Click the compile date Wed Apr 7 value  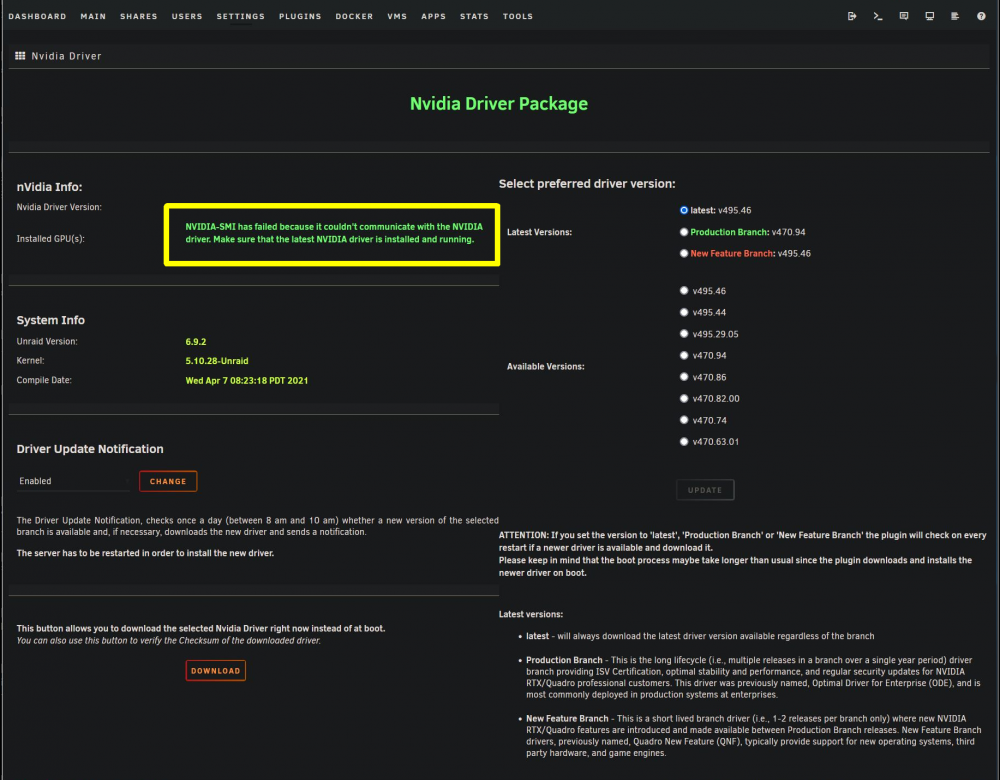pyautogui.click(x=247, y=381)
